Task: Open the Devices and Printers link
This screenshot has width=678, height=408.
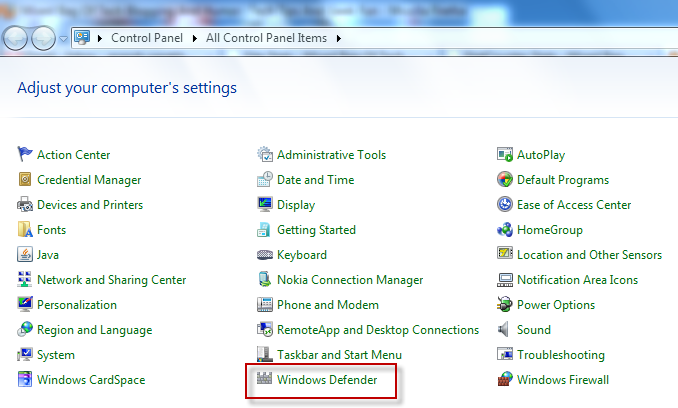Action: [90, 205]
